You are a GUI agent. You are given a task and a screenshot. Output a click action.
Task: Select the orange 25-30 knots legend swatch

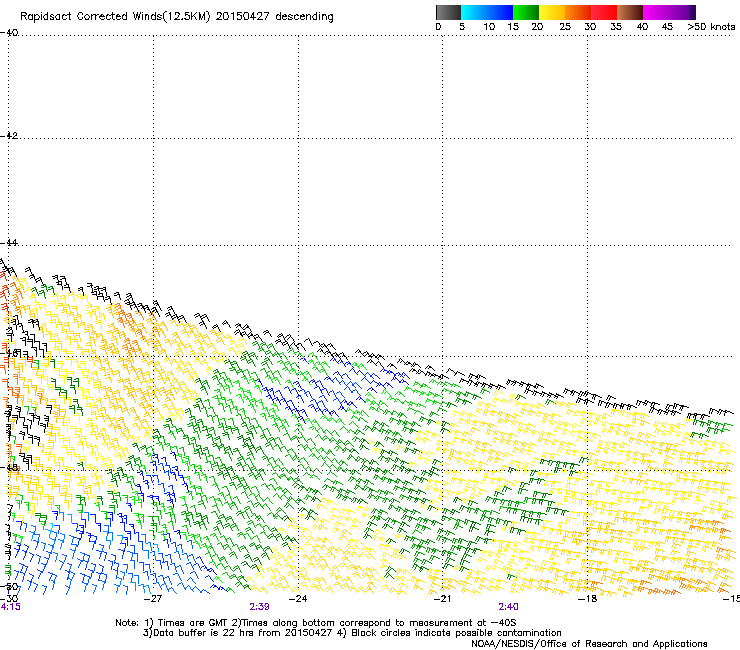pyautogui.click(x=578, y=12)
